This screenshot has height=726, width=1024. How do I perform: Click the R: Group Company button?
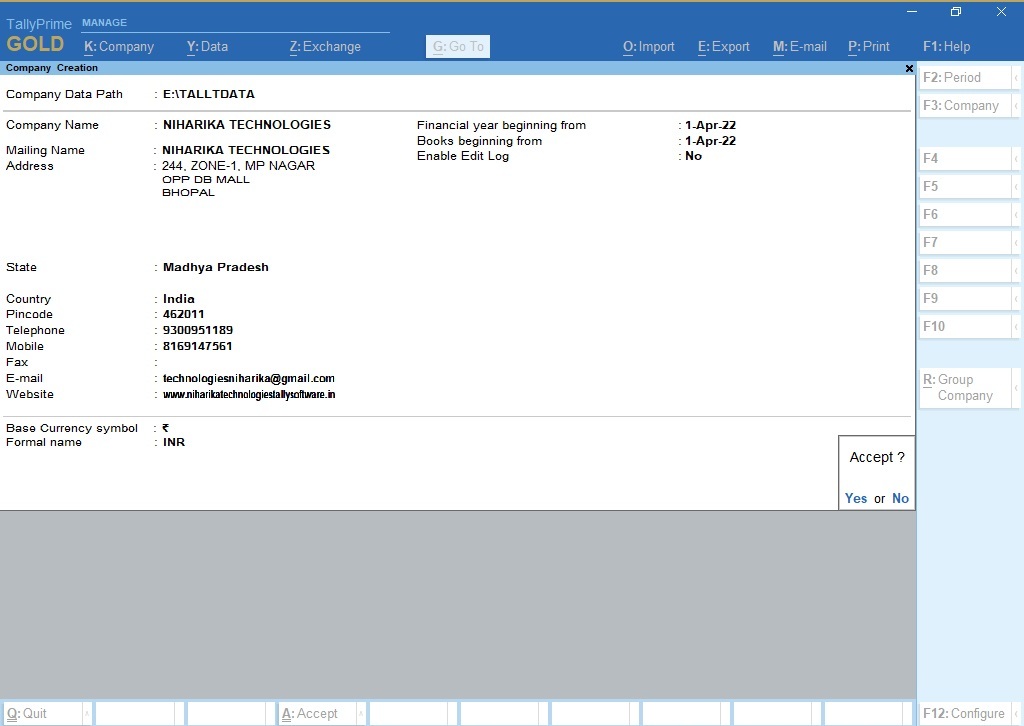965,388
